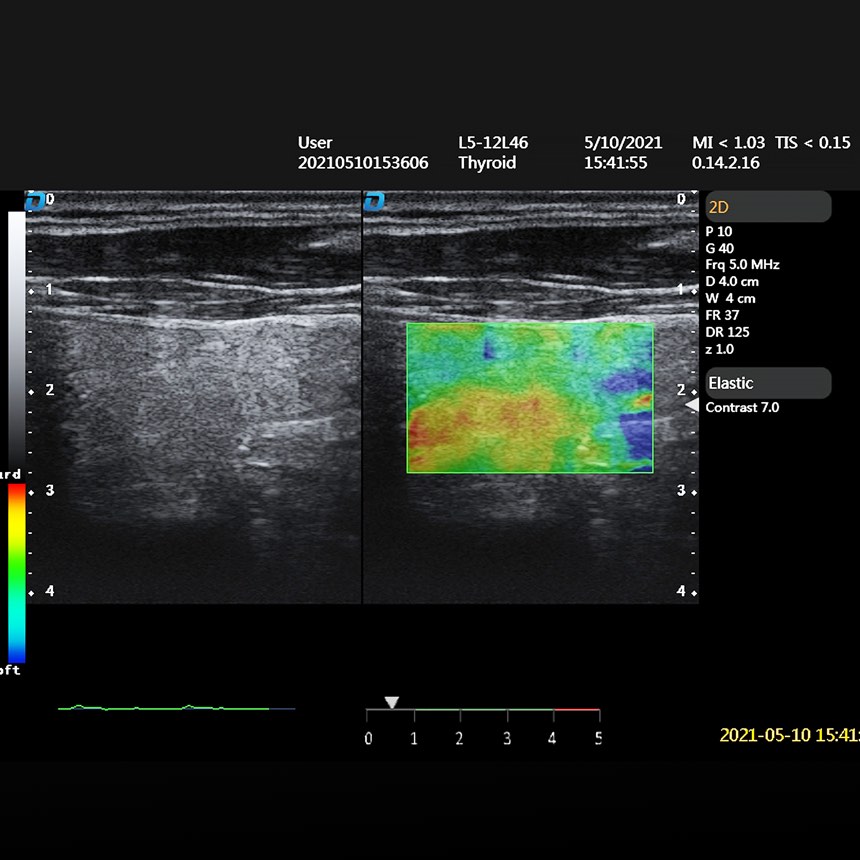Click the Thyroid exam preset label
Image resolution: width=860 pixels, height=860 pixels.
coord(484,163)
